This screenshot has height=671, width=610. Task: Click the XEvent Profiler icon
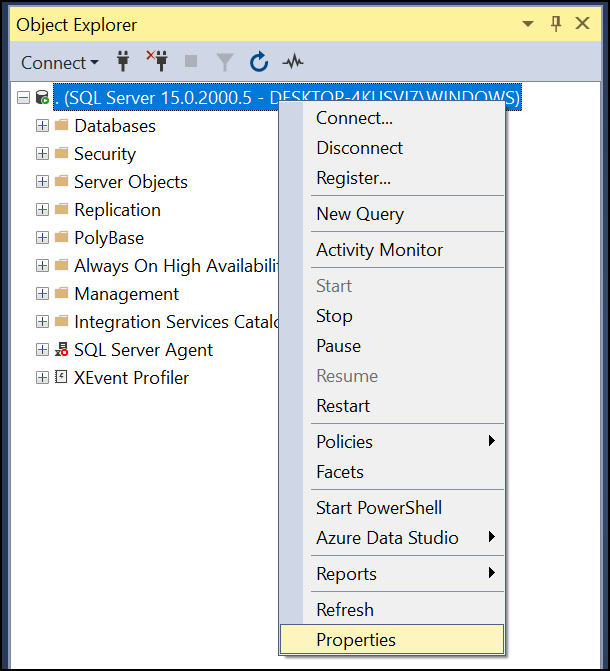tap(61, 377)
